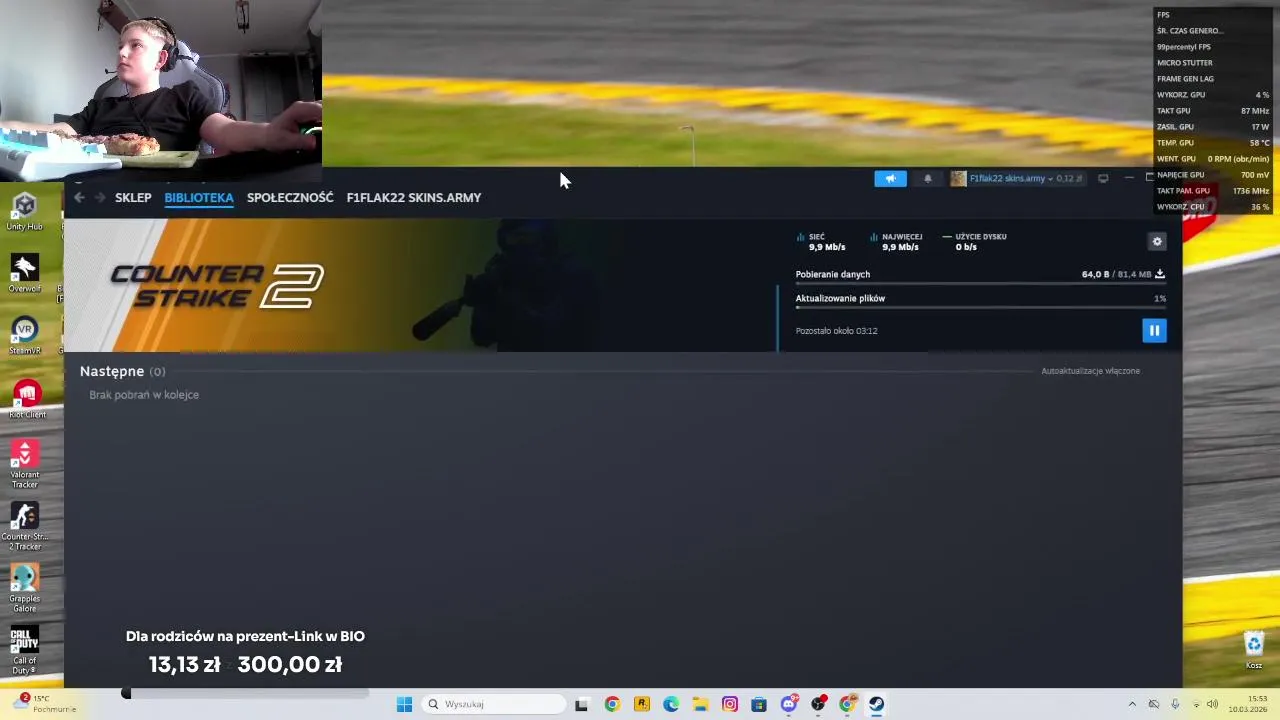Viewport: 1280px width, 720px height.
Task: Click download arrow icon beside 81,4 MB
Action: click(x=1160, y=274)
